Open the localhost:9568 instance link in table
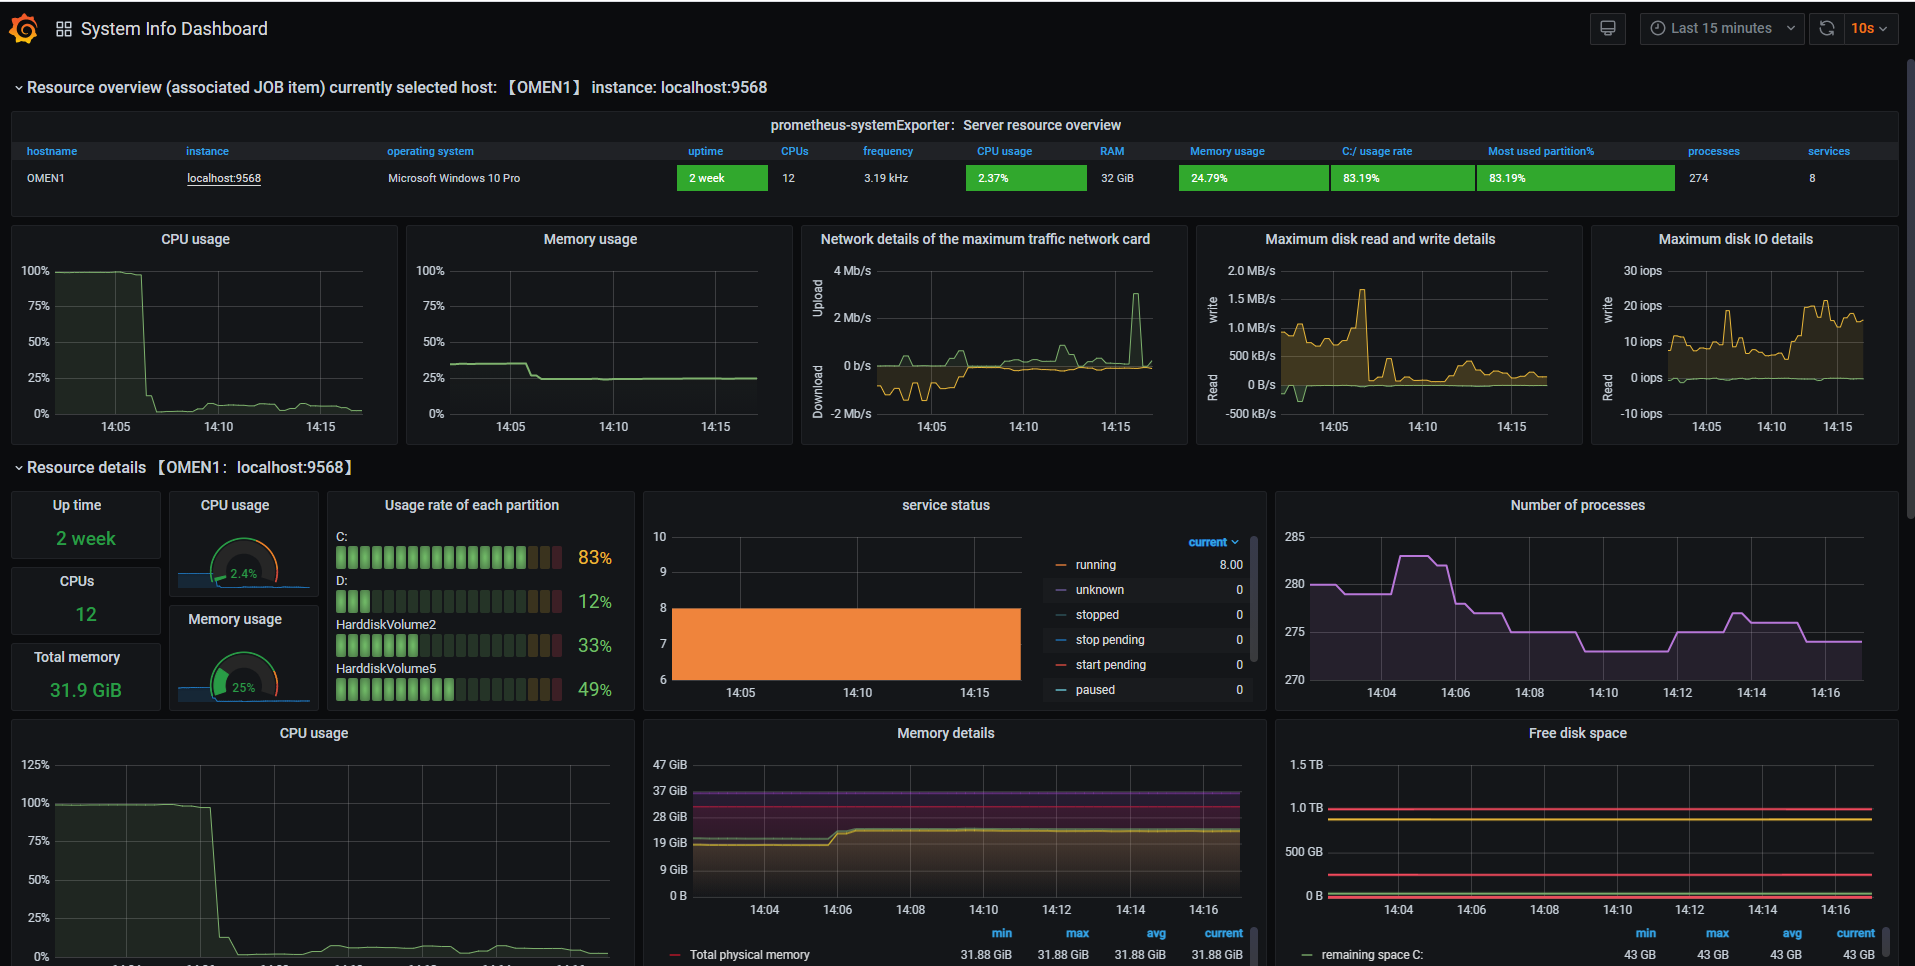This screenshot has height=966, width=1915. pos(224,178)
